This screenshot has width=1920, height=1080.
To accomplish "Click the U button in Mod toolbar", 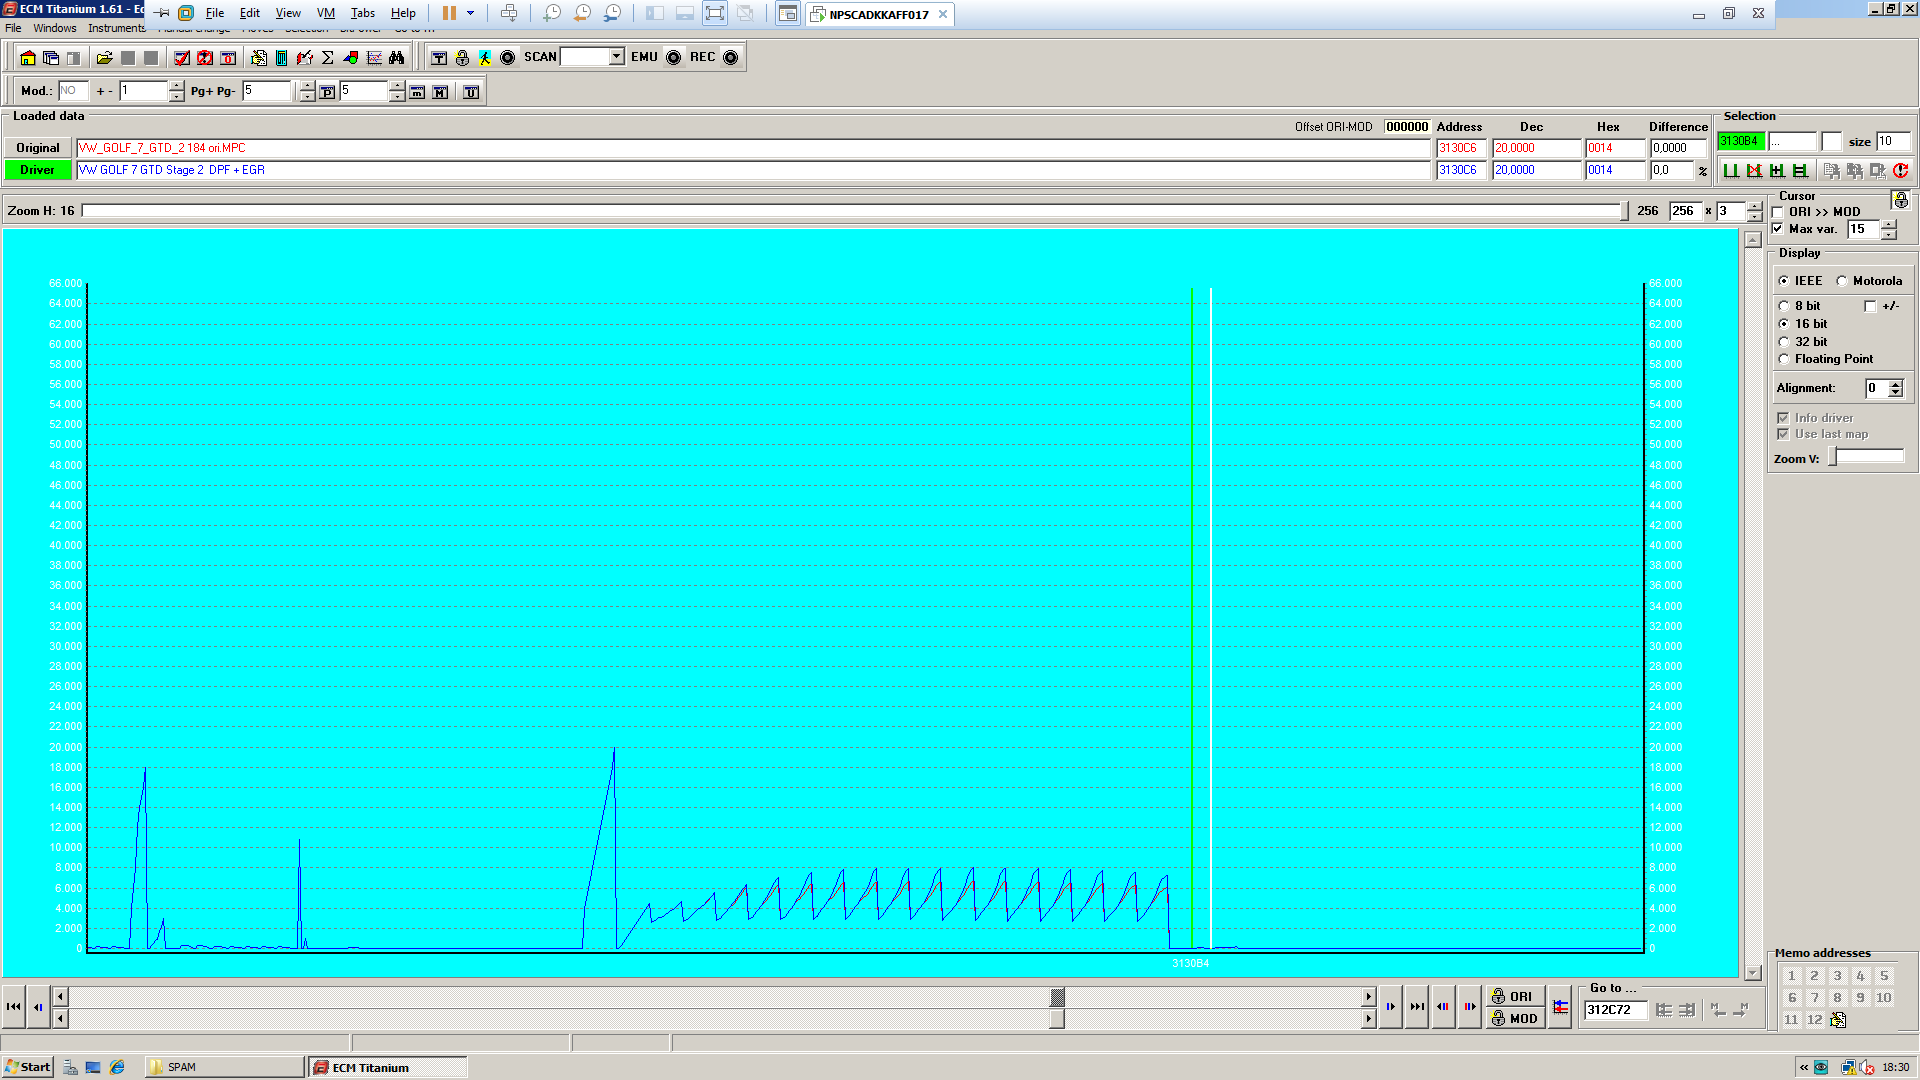I will click(471, 92).
